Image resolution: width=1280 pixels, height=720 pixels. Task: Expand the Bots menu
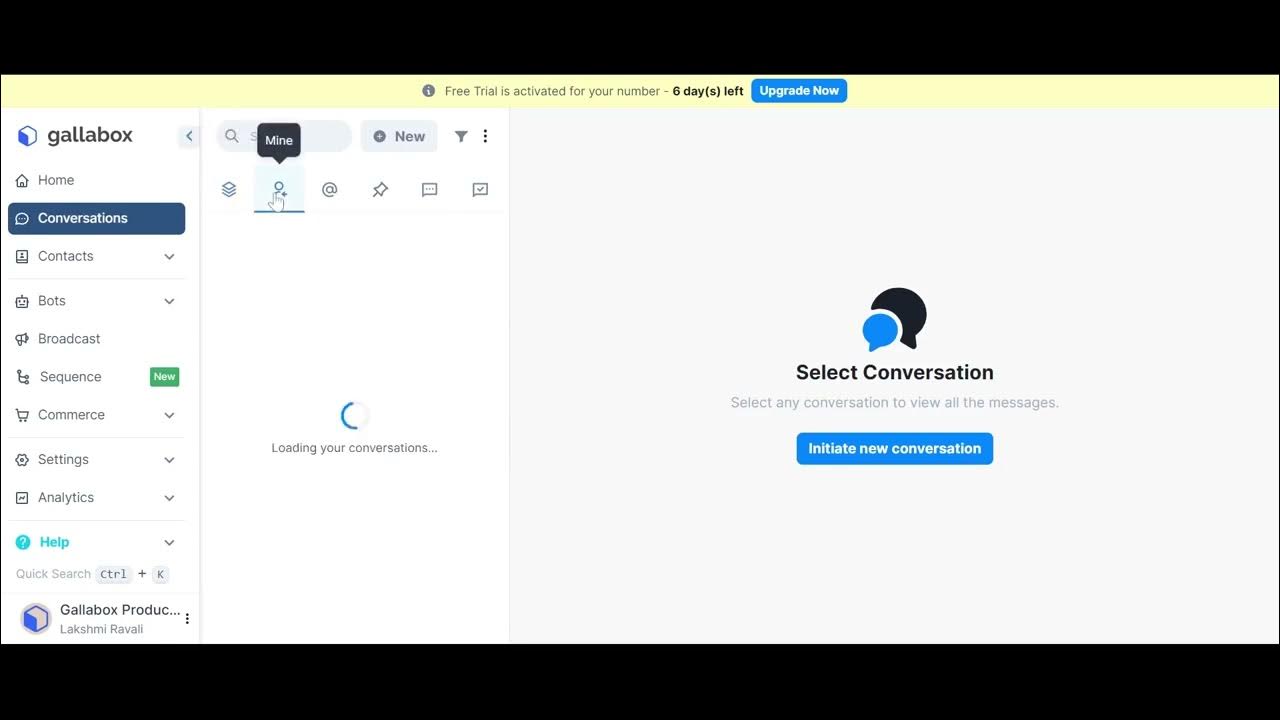click(x=51, y=301)
